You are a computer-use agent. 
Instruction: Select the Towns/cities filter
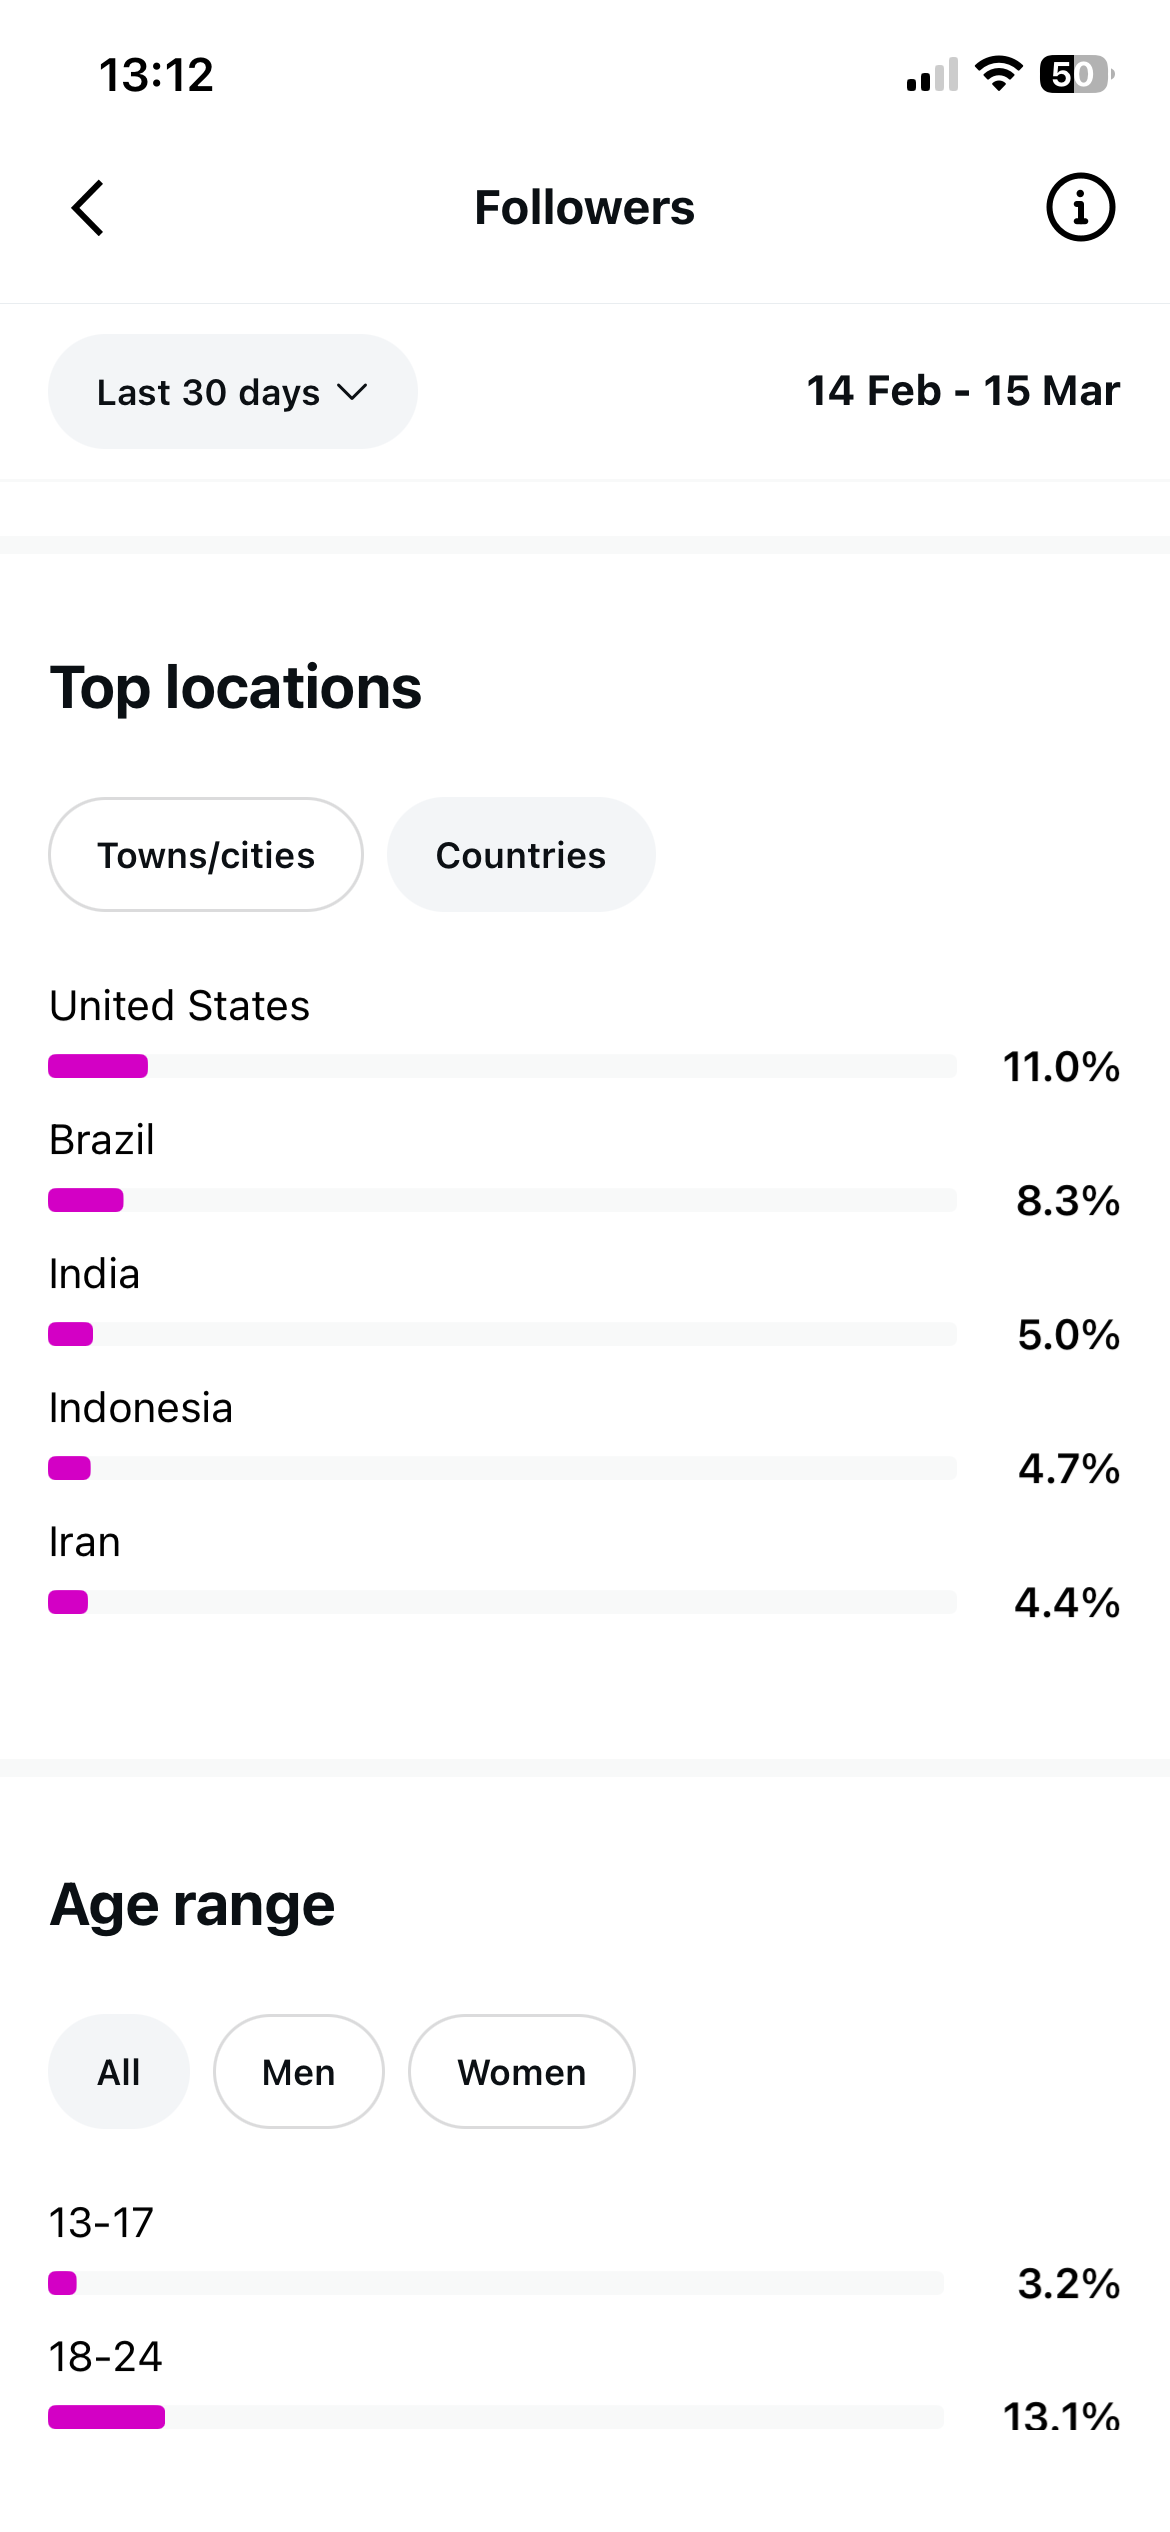(206, 855)
